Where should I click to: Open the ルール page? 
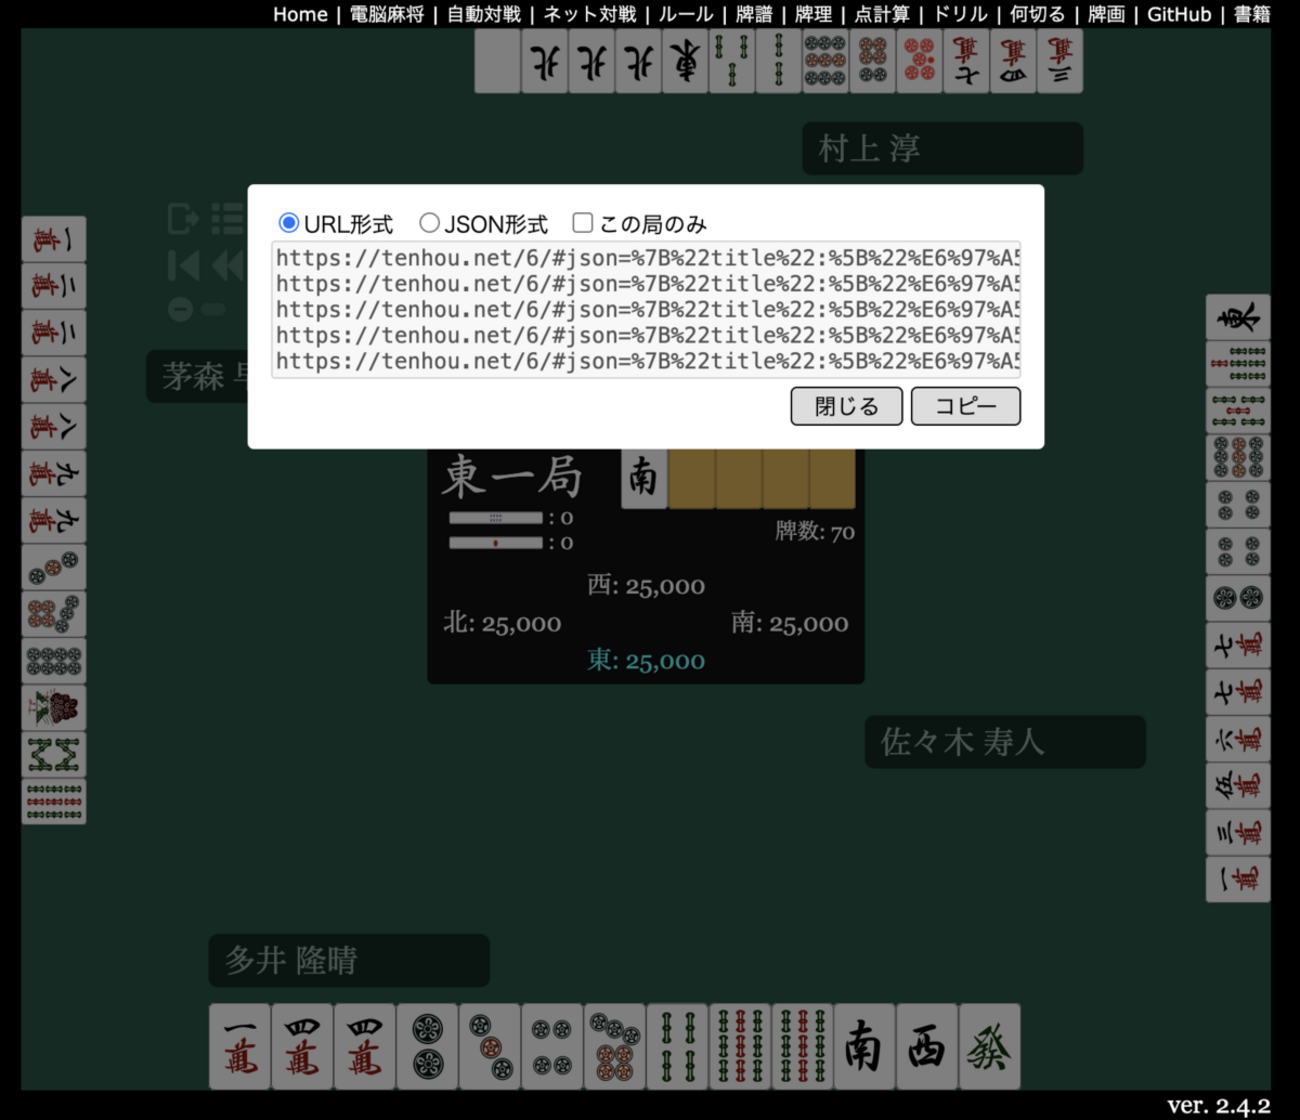coord(686,14)
